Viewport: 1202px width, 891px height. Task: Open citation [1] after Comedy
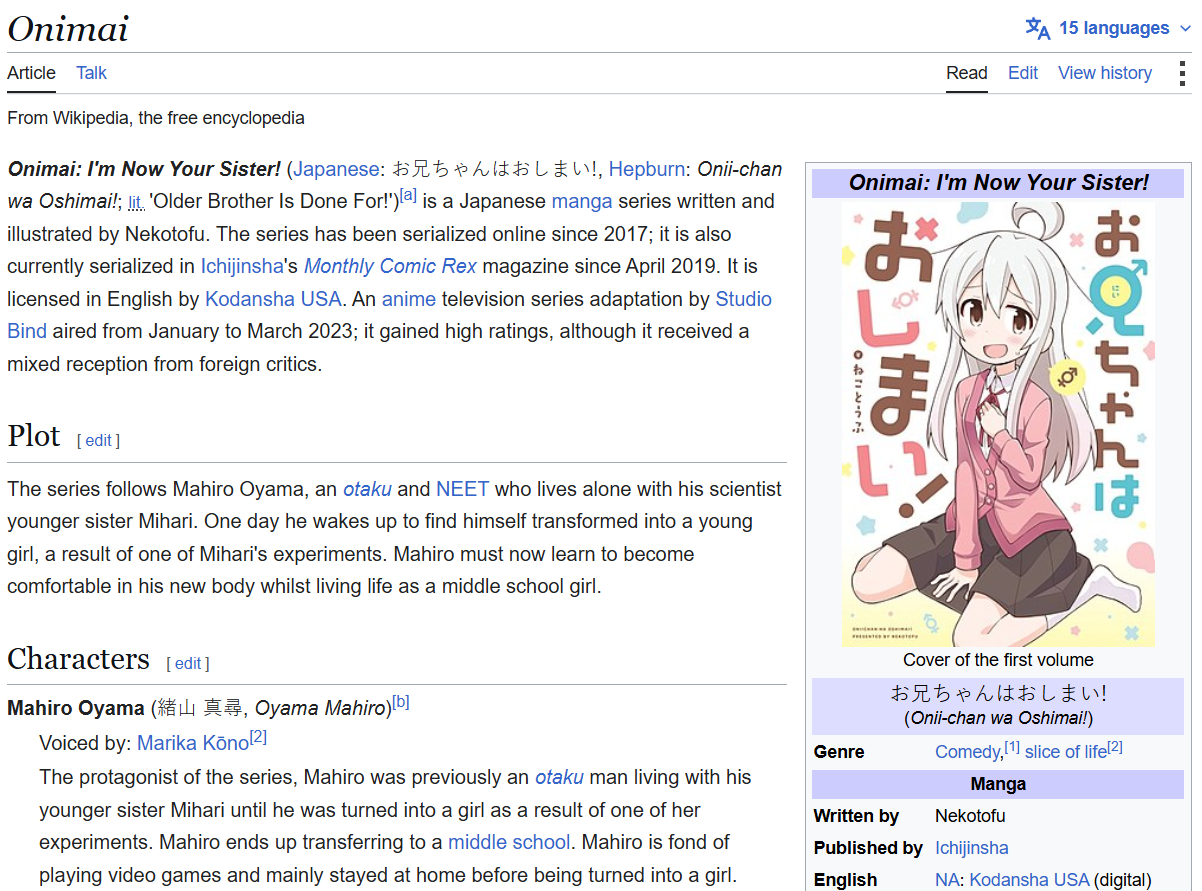pos(1012,747)
